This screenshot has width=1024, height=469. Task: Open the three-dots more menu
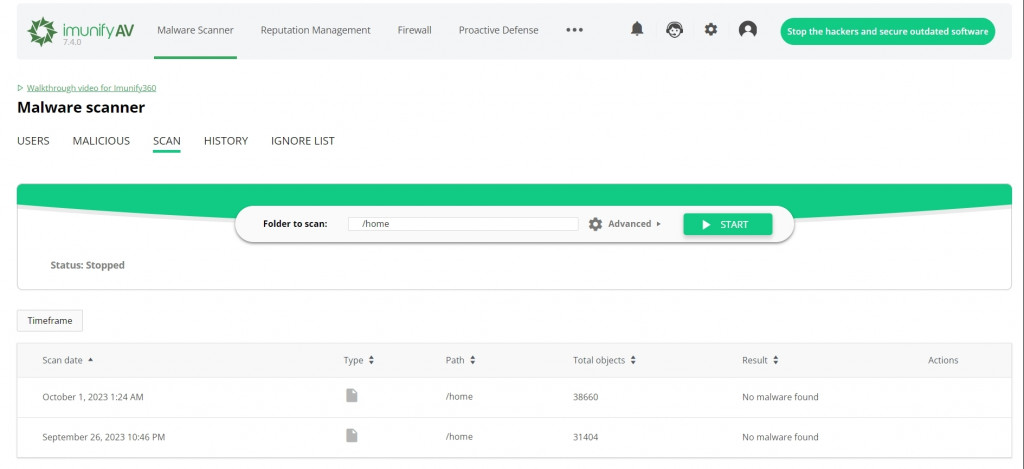[x=575, y=30]
